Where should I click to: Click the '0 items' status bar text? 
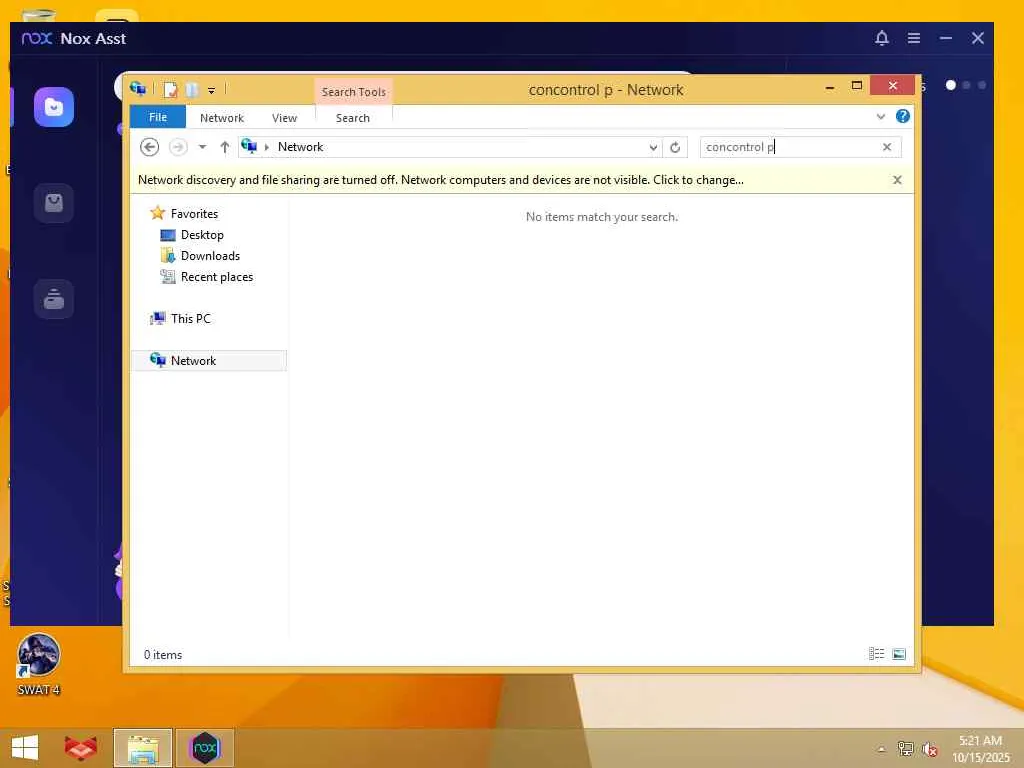[163, 654]
